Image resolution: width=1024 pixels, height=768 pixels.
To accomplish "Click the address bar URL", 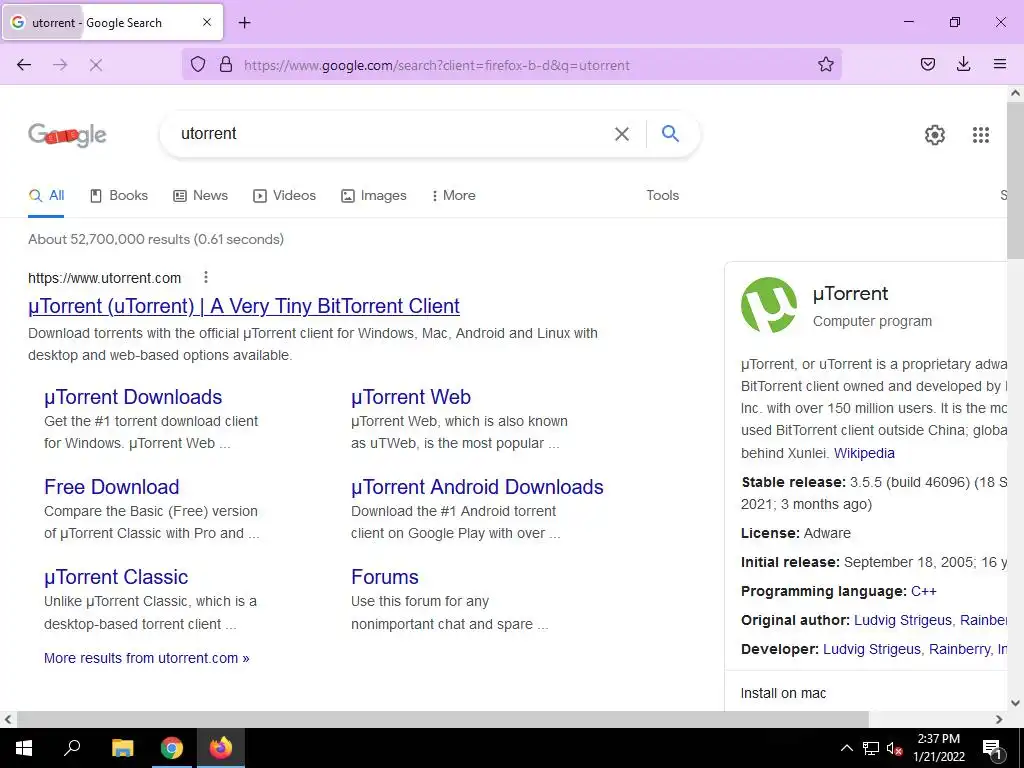I will point(437,65).
